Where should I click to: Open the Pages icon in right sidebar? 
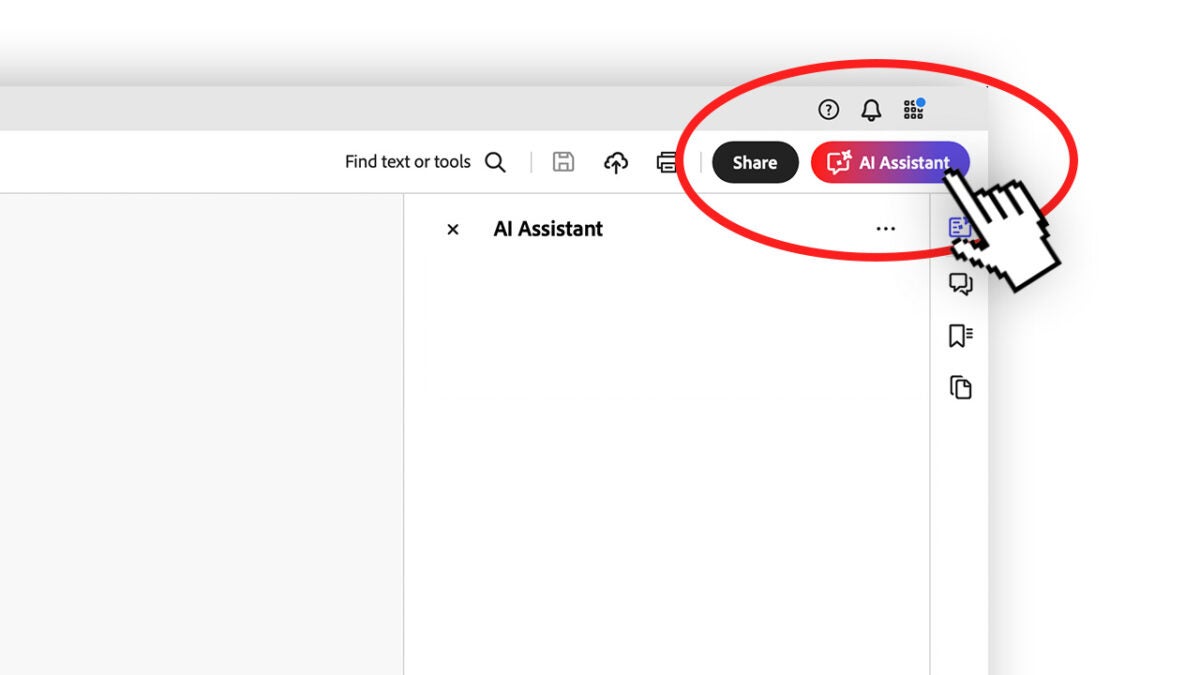coord(960,387)
